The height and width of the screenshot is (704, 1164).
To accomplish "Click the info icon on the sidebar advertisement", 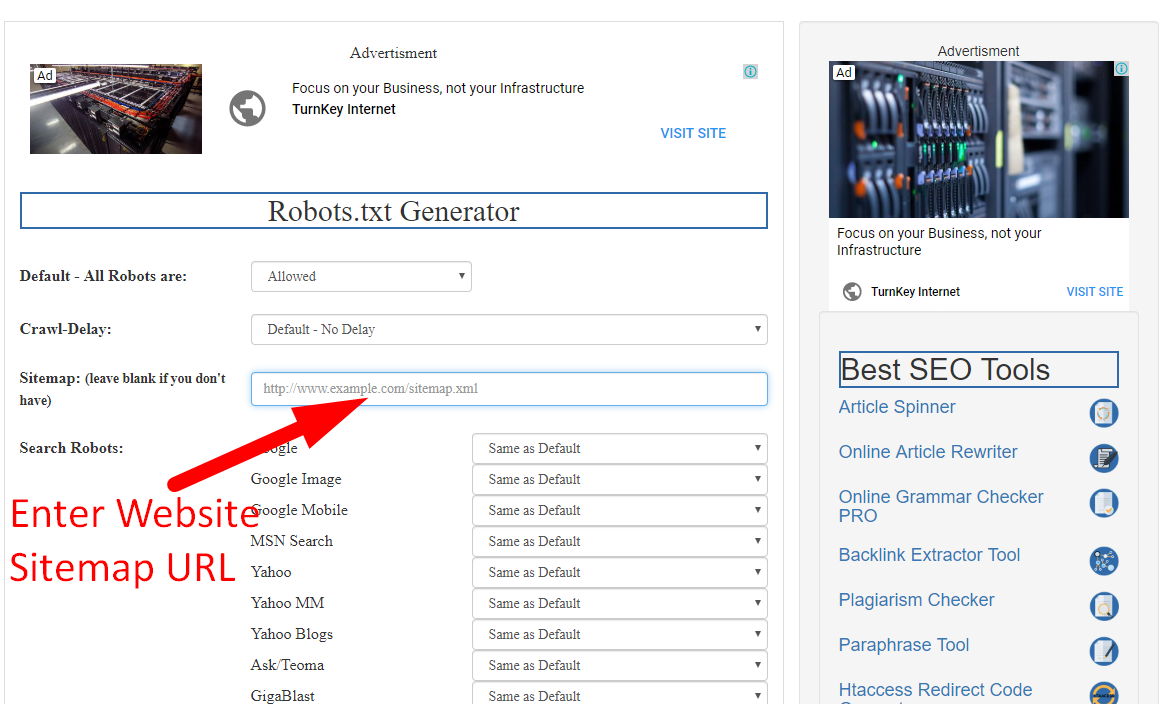I will 1121,68.
